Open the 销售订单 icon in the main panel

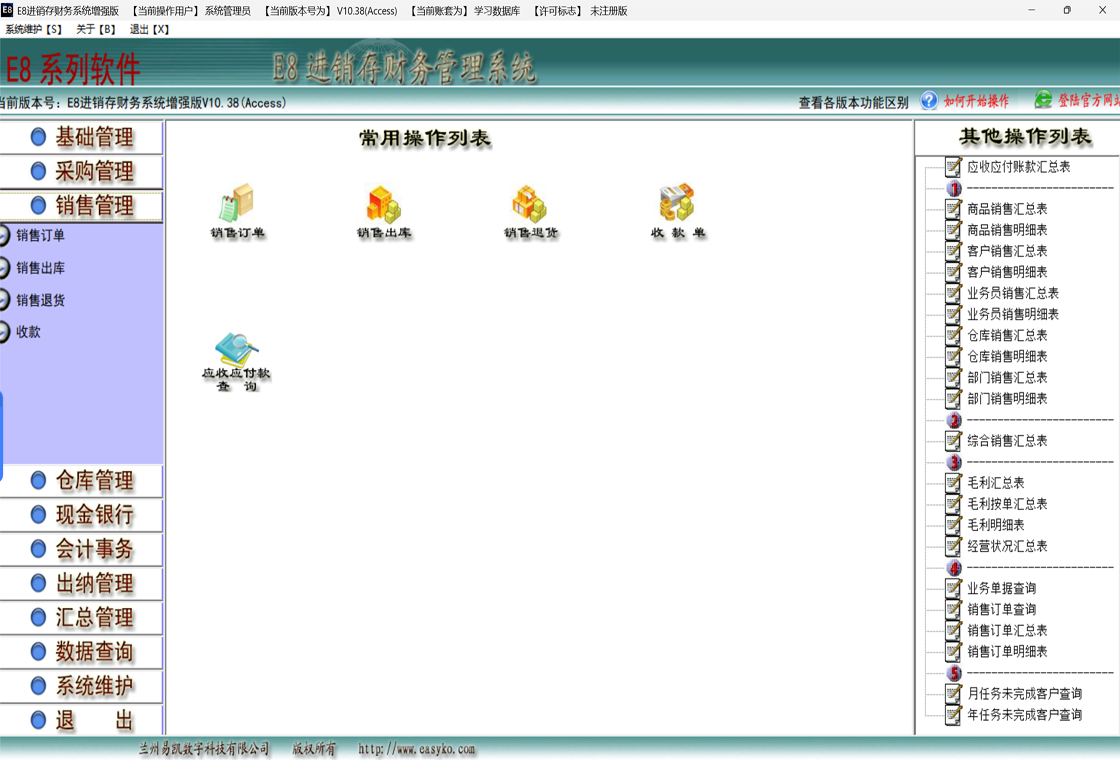point(237,204)
